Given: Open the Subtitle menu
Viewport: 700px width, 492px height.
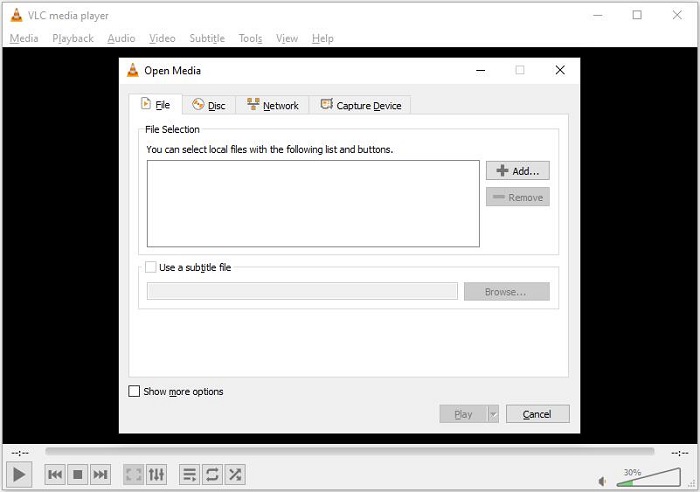Looking at the screenshot, I should [207, 38].
